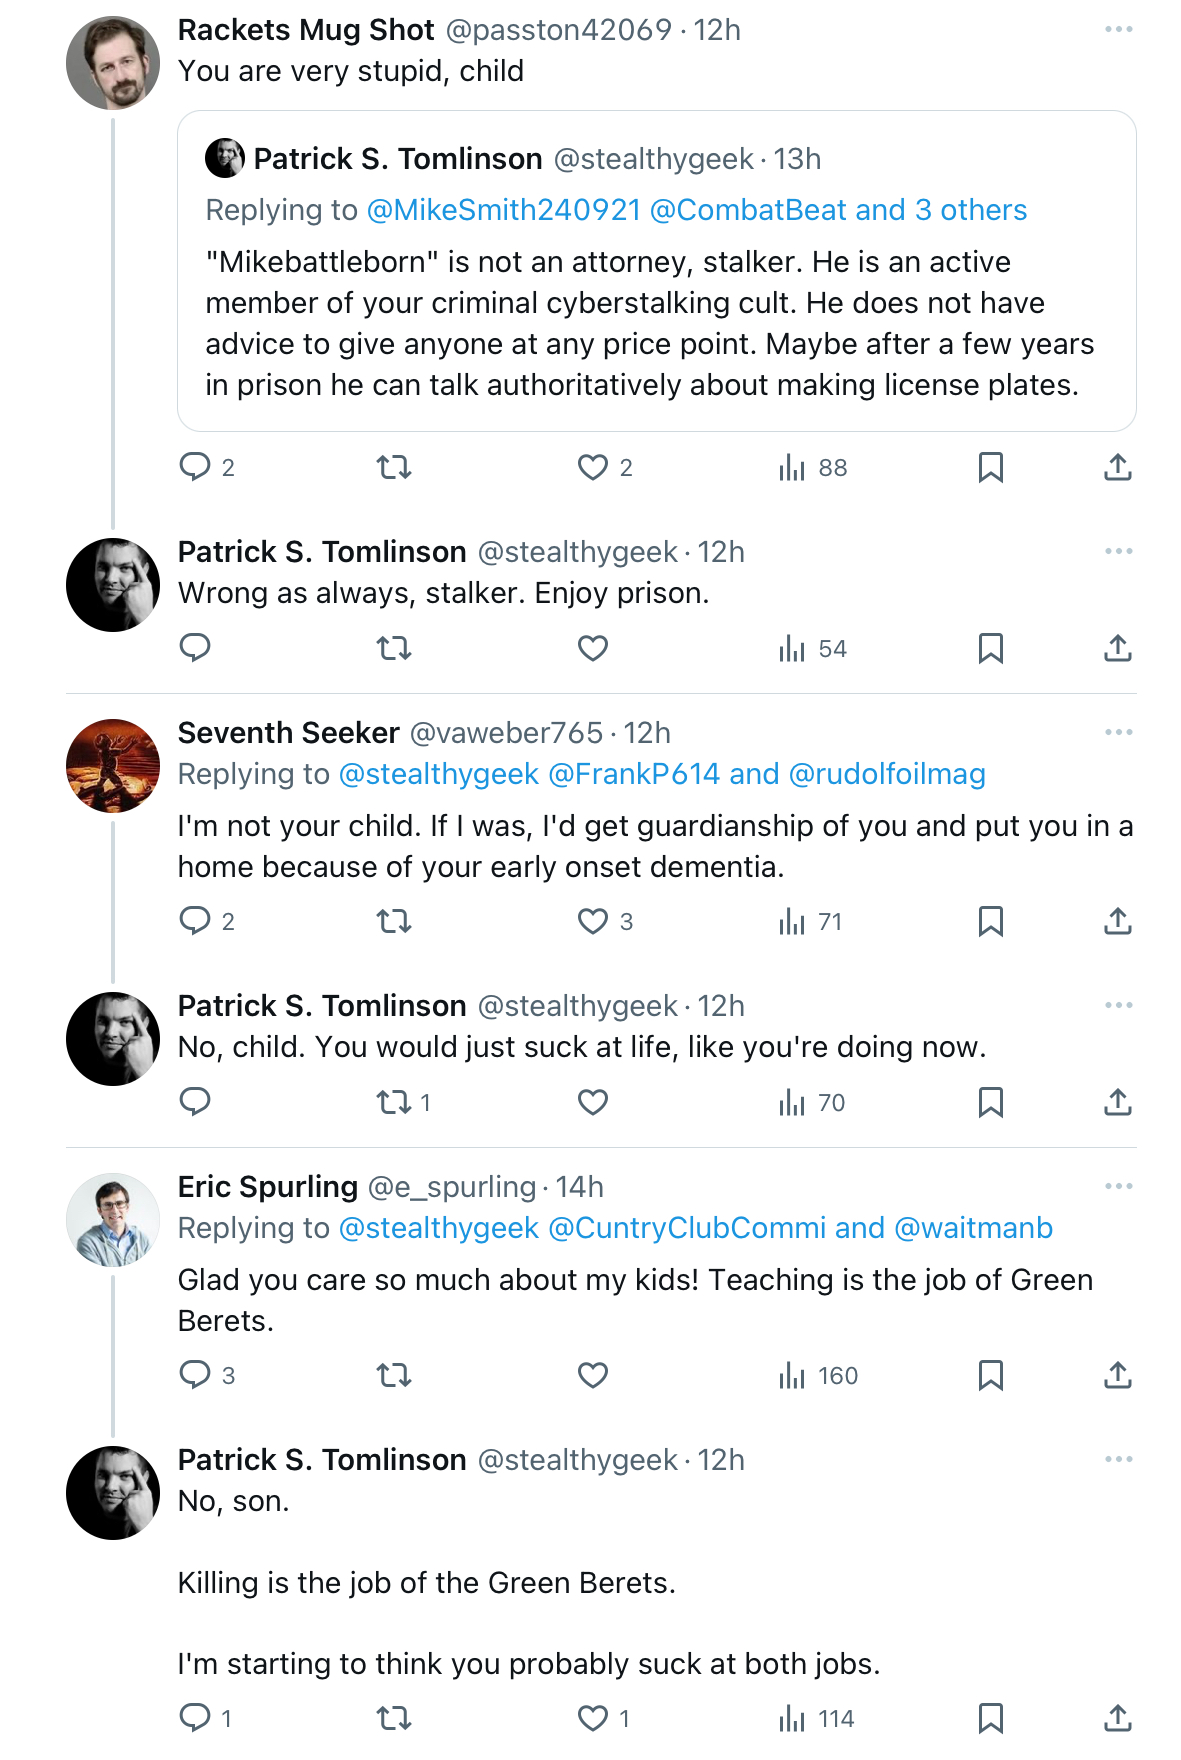Bookmark the Rackets Mug Shot tweet
Image resolution: width=1181 pixels, height=1760 pixels.
point(990,467)
